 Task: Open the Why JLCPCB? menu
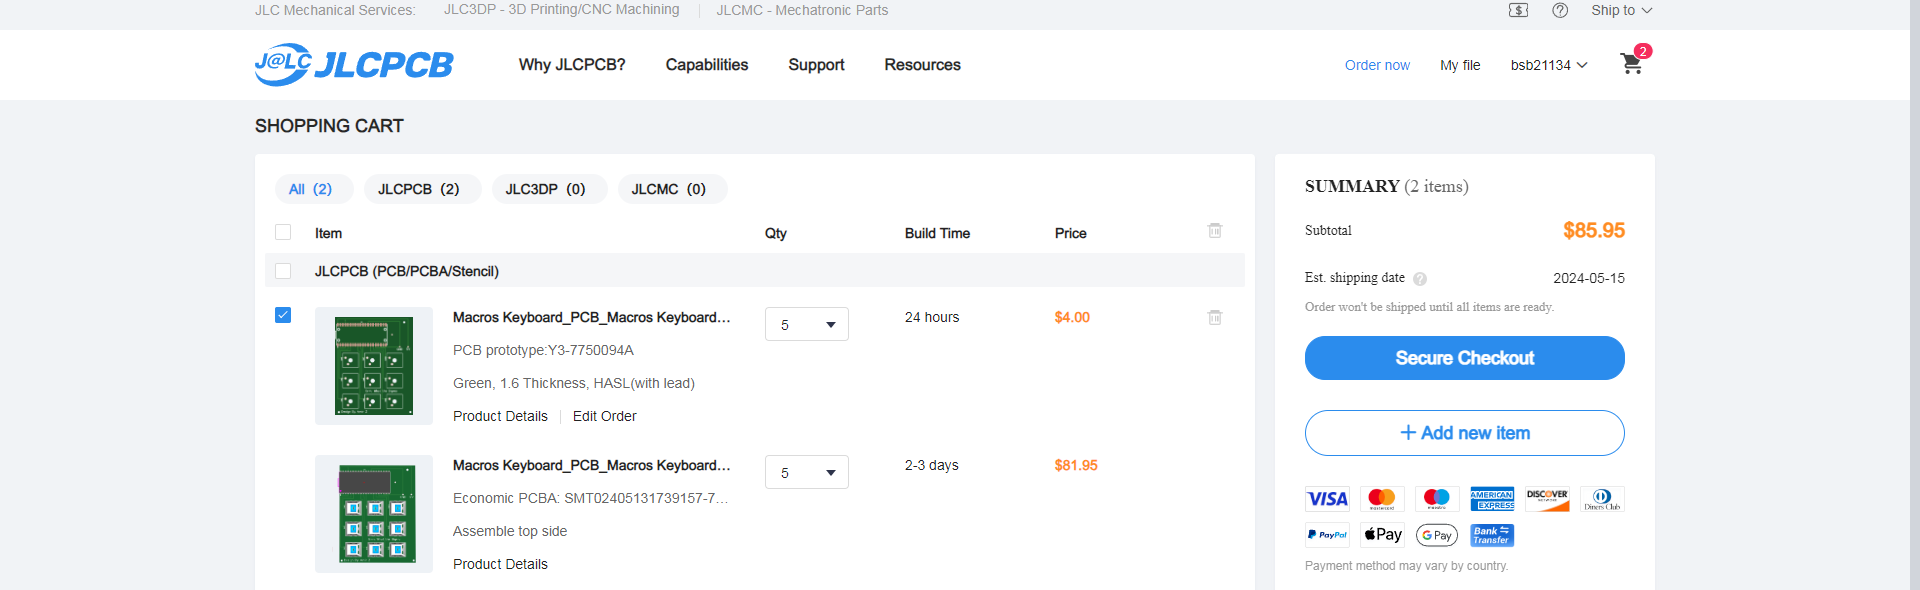click(572, 65)
